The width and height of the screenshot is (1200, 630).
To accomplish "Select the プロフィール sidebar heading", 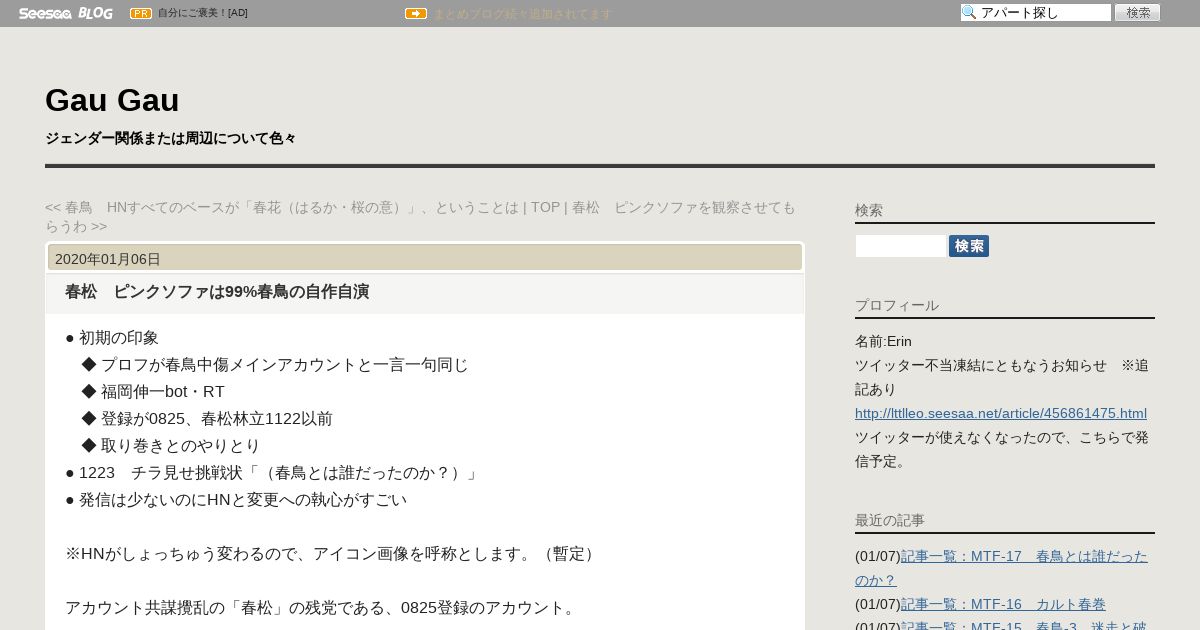I will click(897, 305).
